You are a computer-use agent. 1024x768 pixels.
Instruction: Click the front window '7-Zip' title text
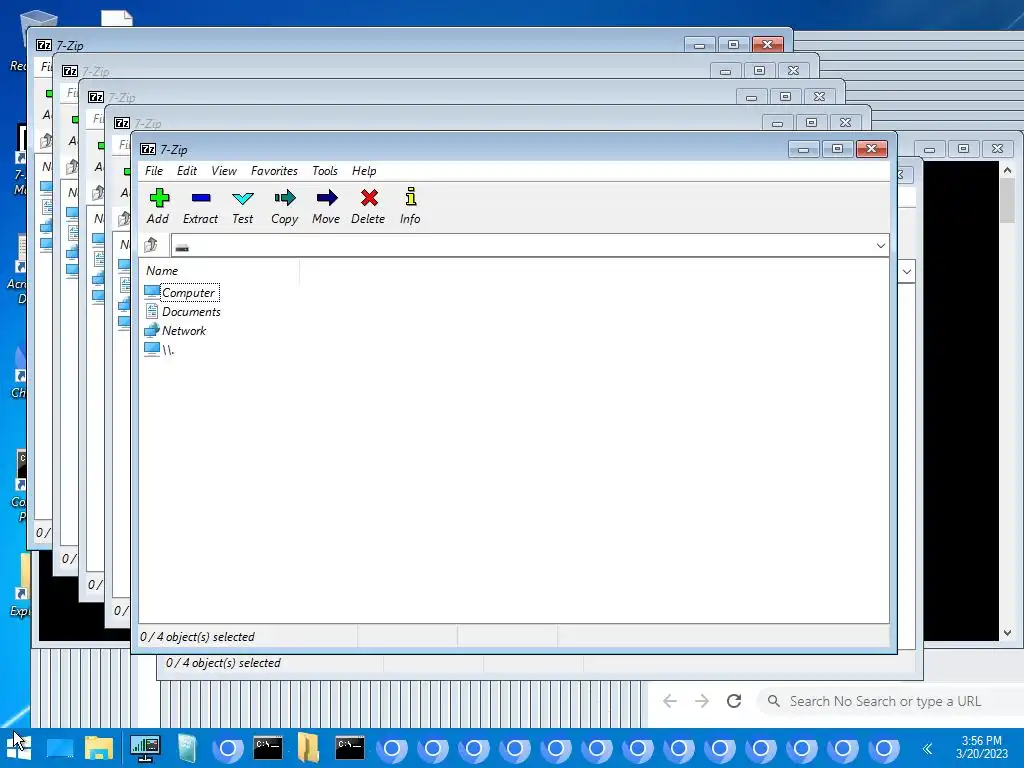(174, 150)
